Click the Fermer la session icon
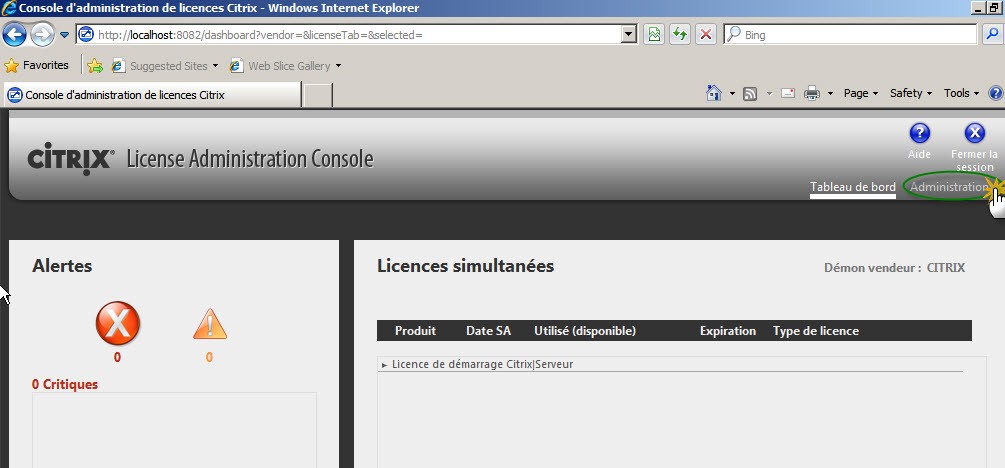Image resolution: width=1005 pixels, height=468 pixels. (974, 133)
